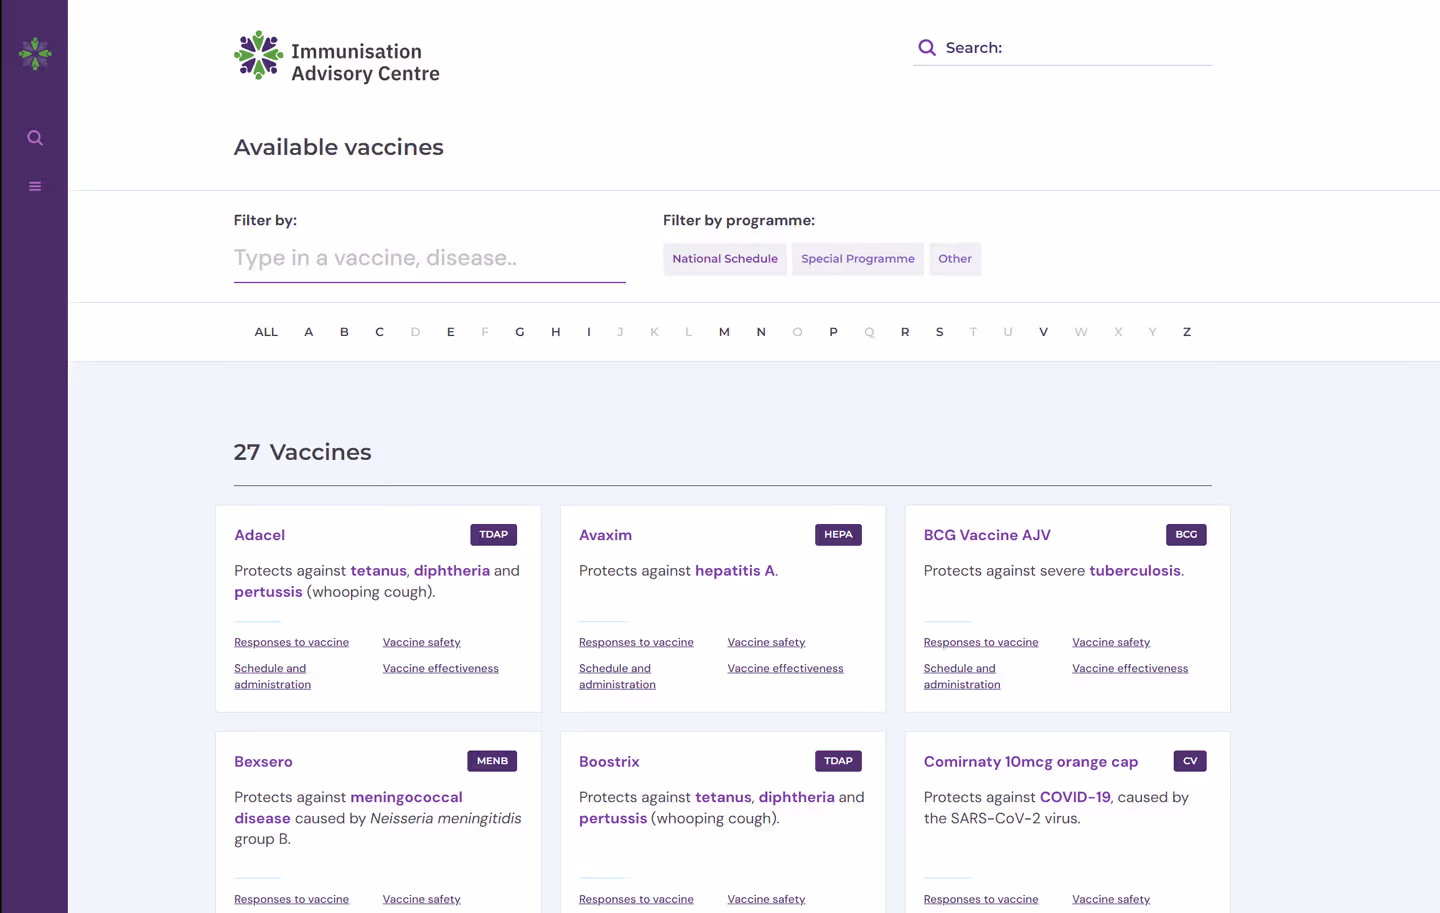Click the vaccine or disease filter input
The height and width of the screenshot is (913, 1440).
(x=430, y=258)
